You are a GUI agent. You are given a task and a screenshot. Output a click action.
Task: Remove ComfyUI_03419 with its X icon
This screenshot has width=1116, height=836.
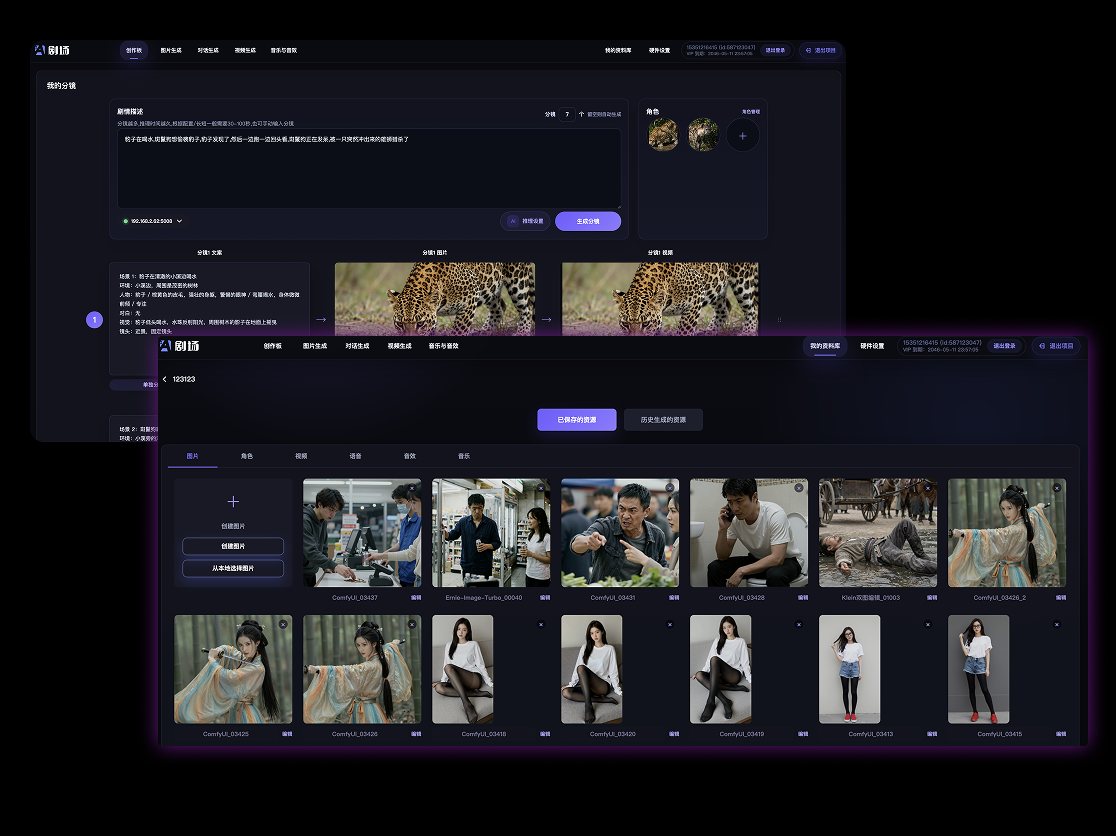[x=799, y=624]
